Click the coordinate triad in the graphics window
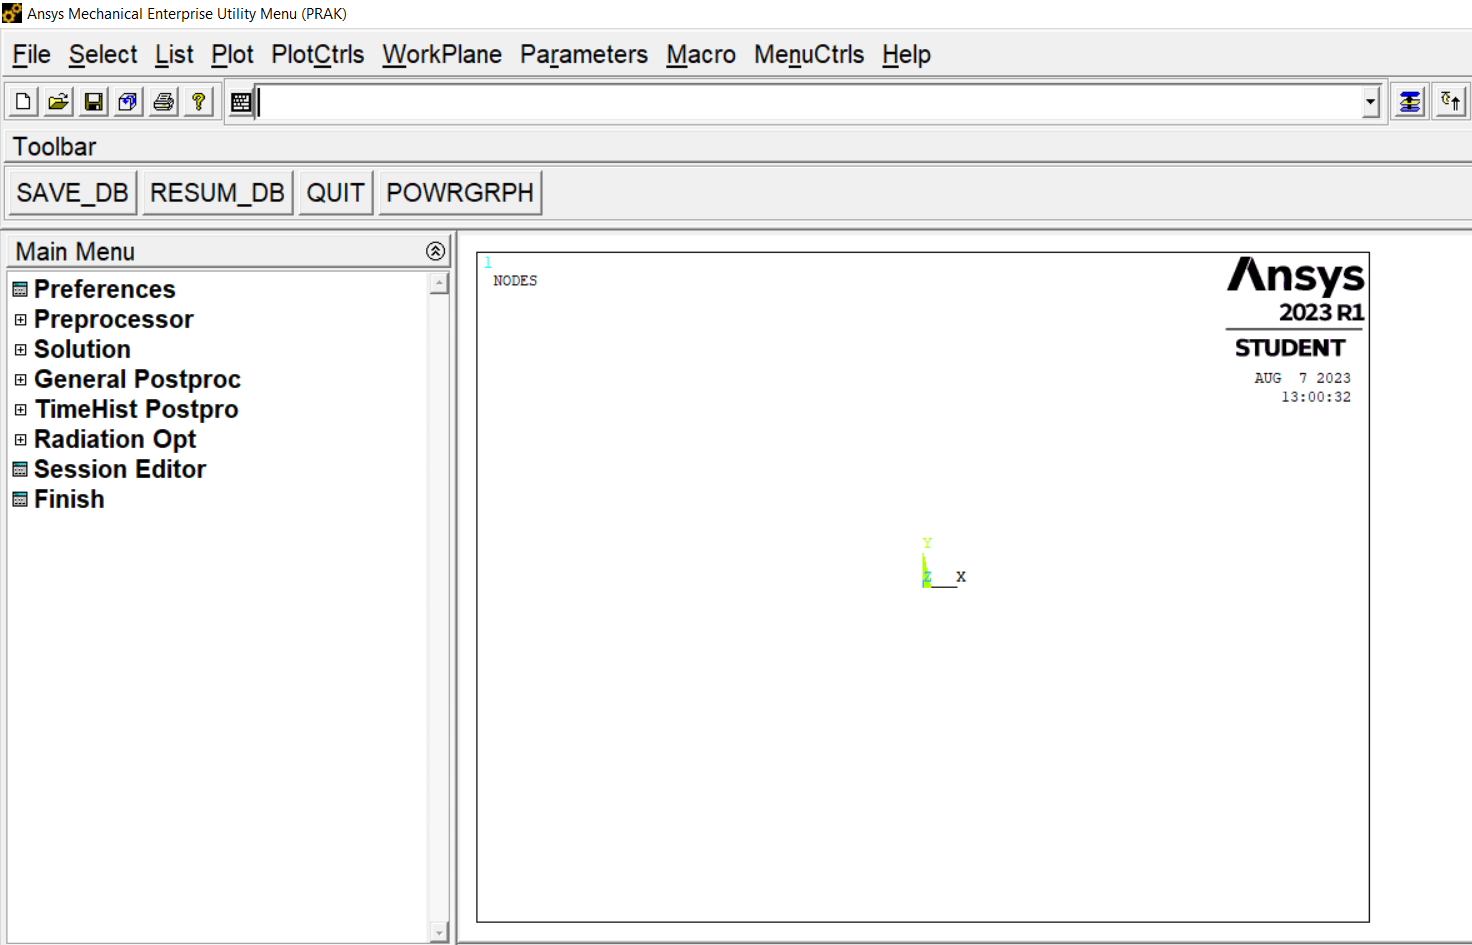The width and height of the screenshot is (1472, 945). (943, 563)
